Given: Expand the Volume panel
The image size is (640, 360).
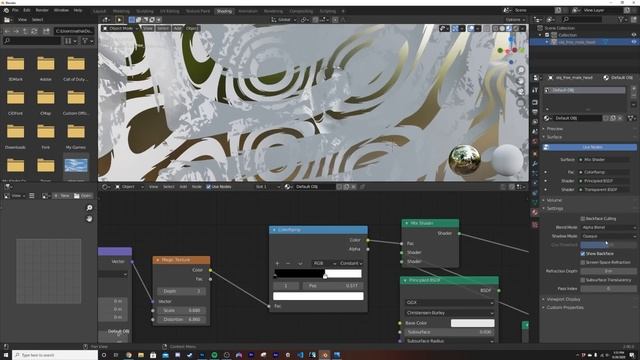Looking at the screenshot, I should [554, 200].
